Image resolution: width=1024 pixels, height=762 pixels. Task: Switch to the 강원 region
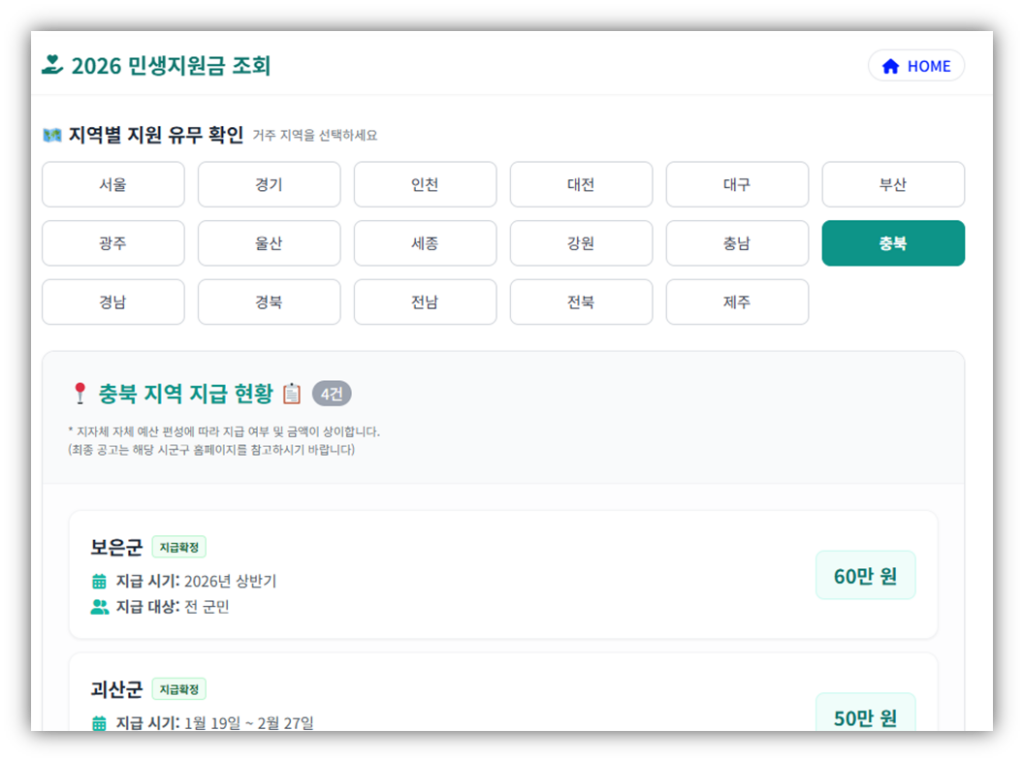(581, 243)
